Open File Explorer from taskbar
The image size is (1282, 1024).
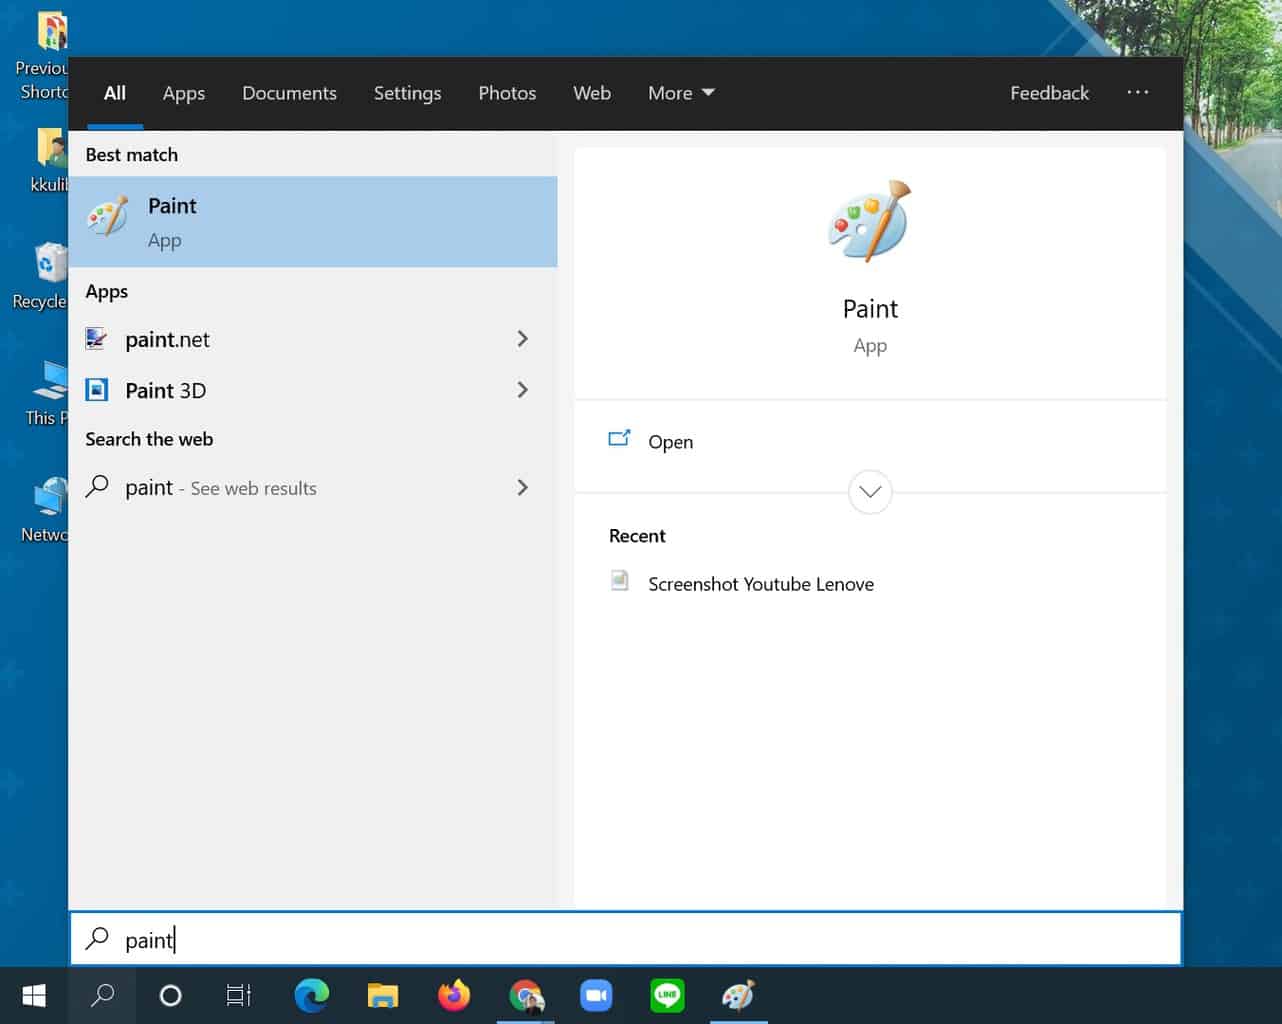(x=383, y=996)
